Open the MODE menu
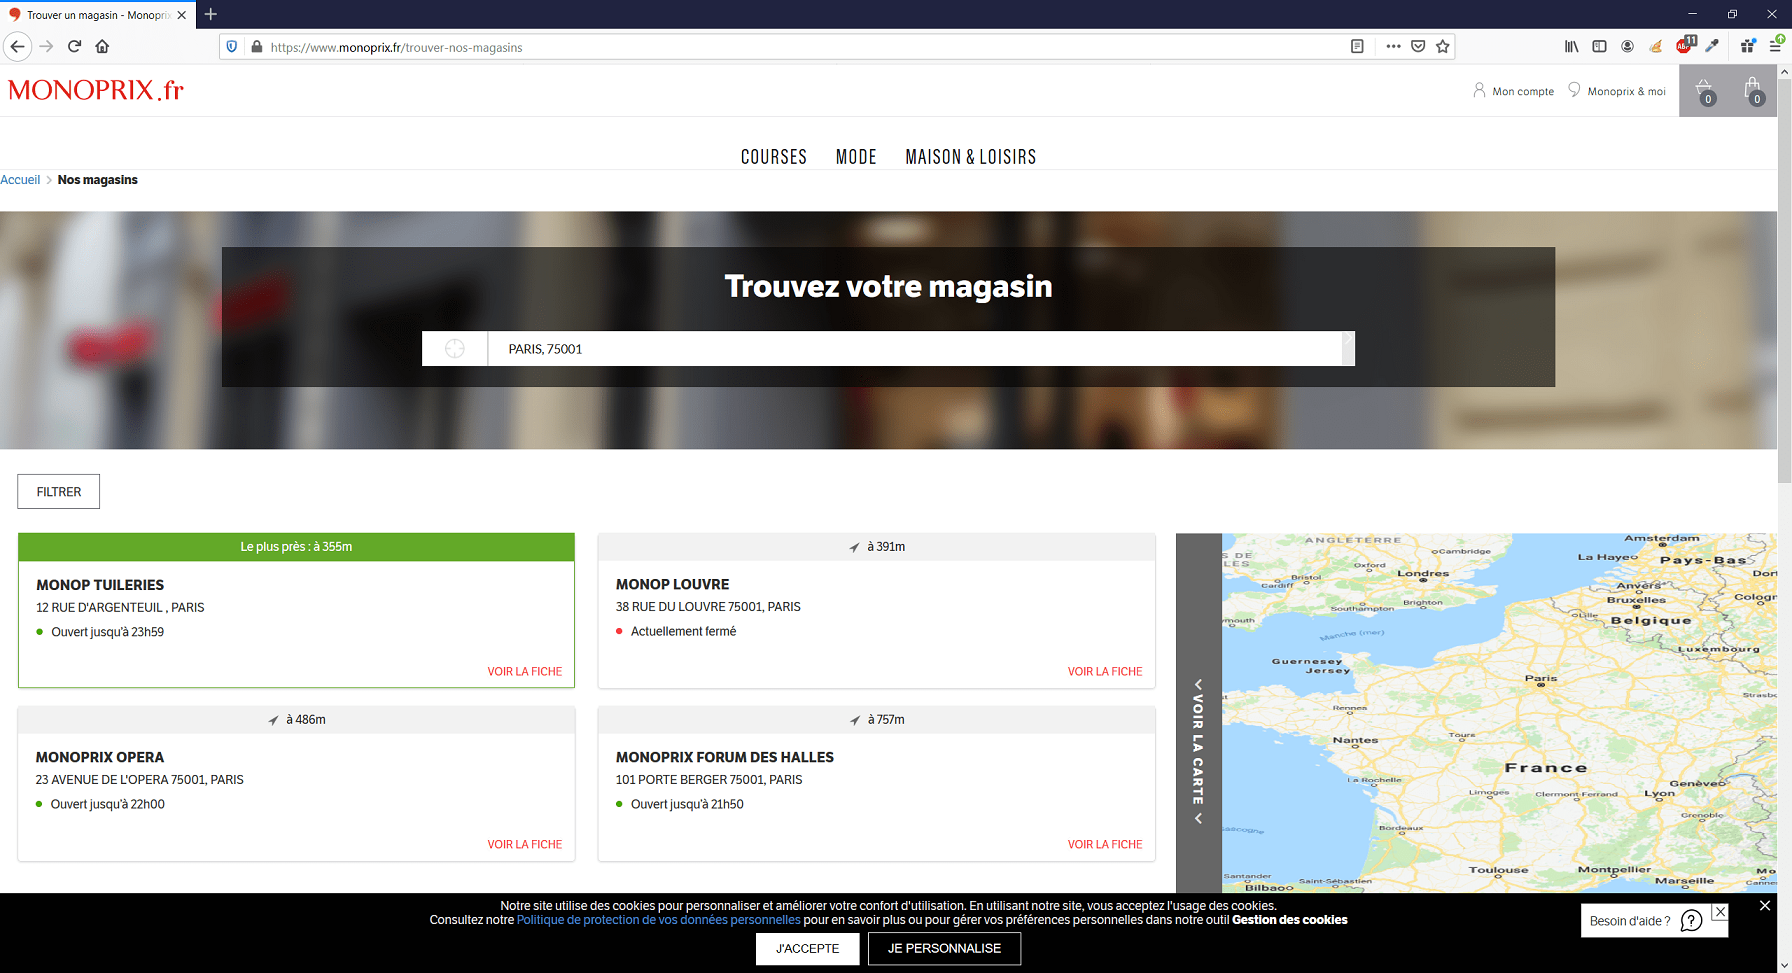1792x973 pixels. (x=856, y=157)
